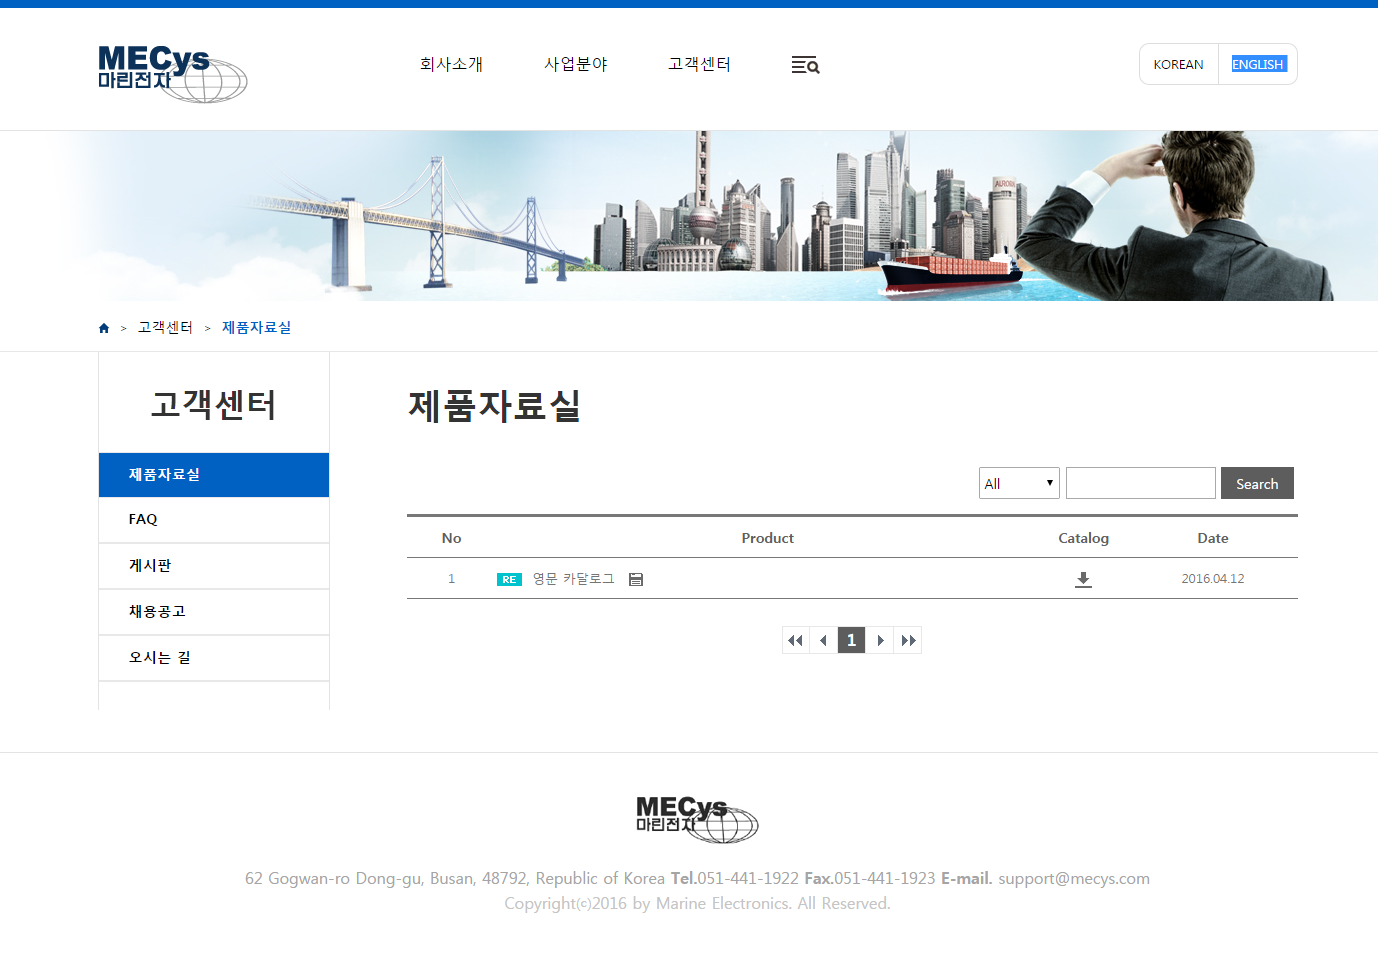Click the Search button
Viewport: 1378px width, 967px height.
coord(1257,483)
